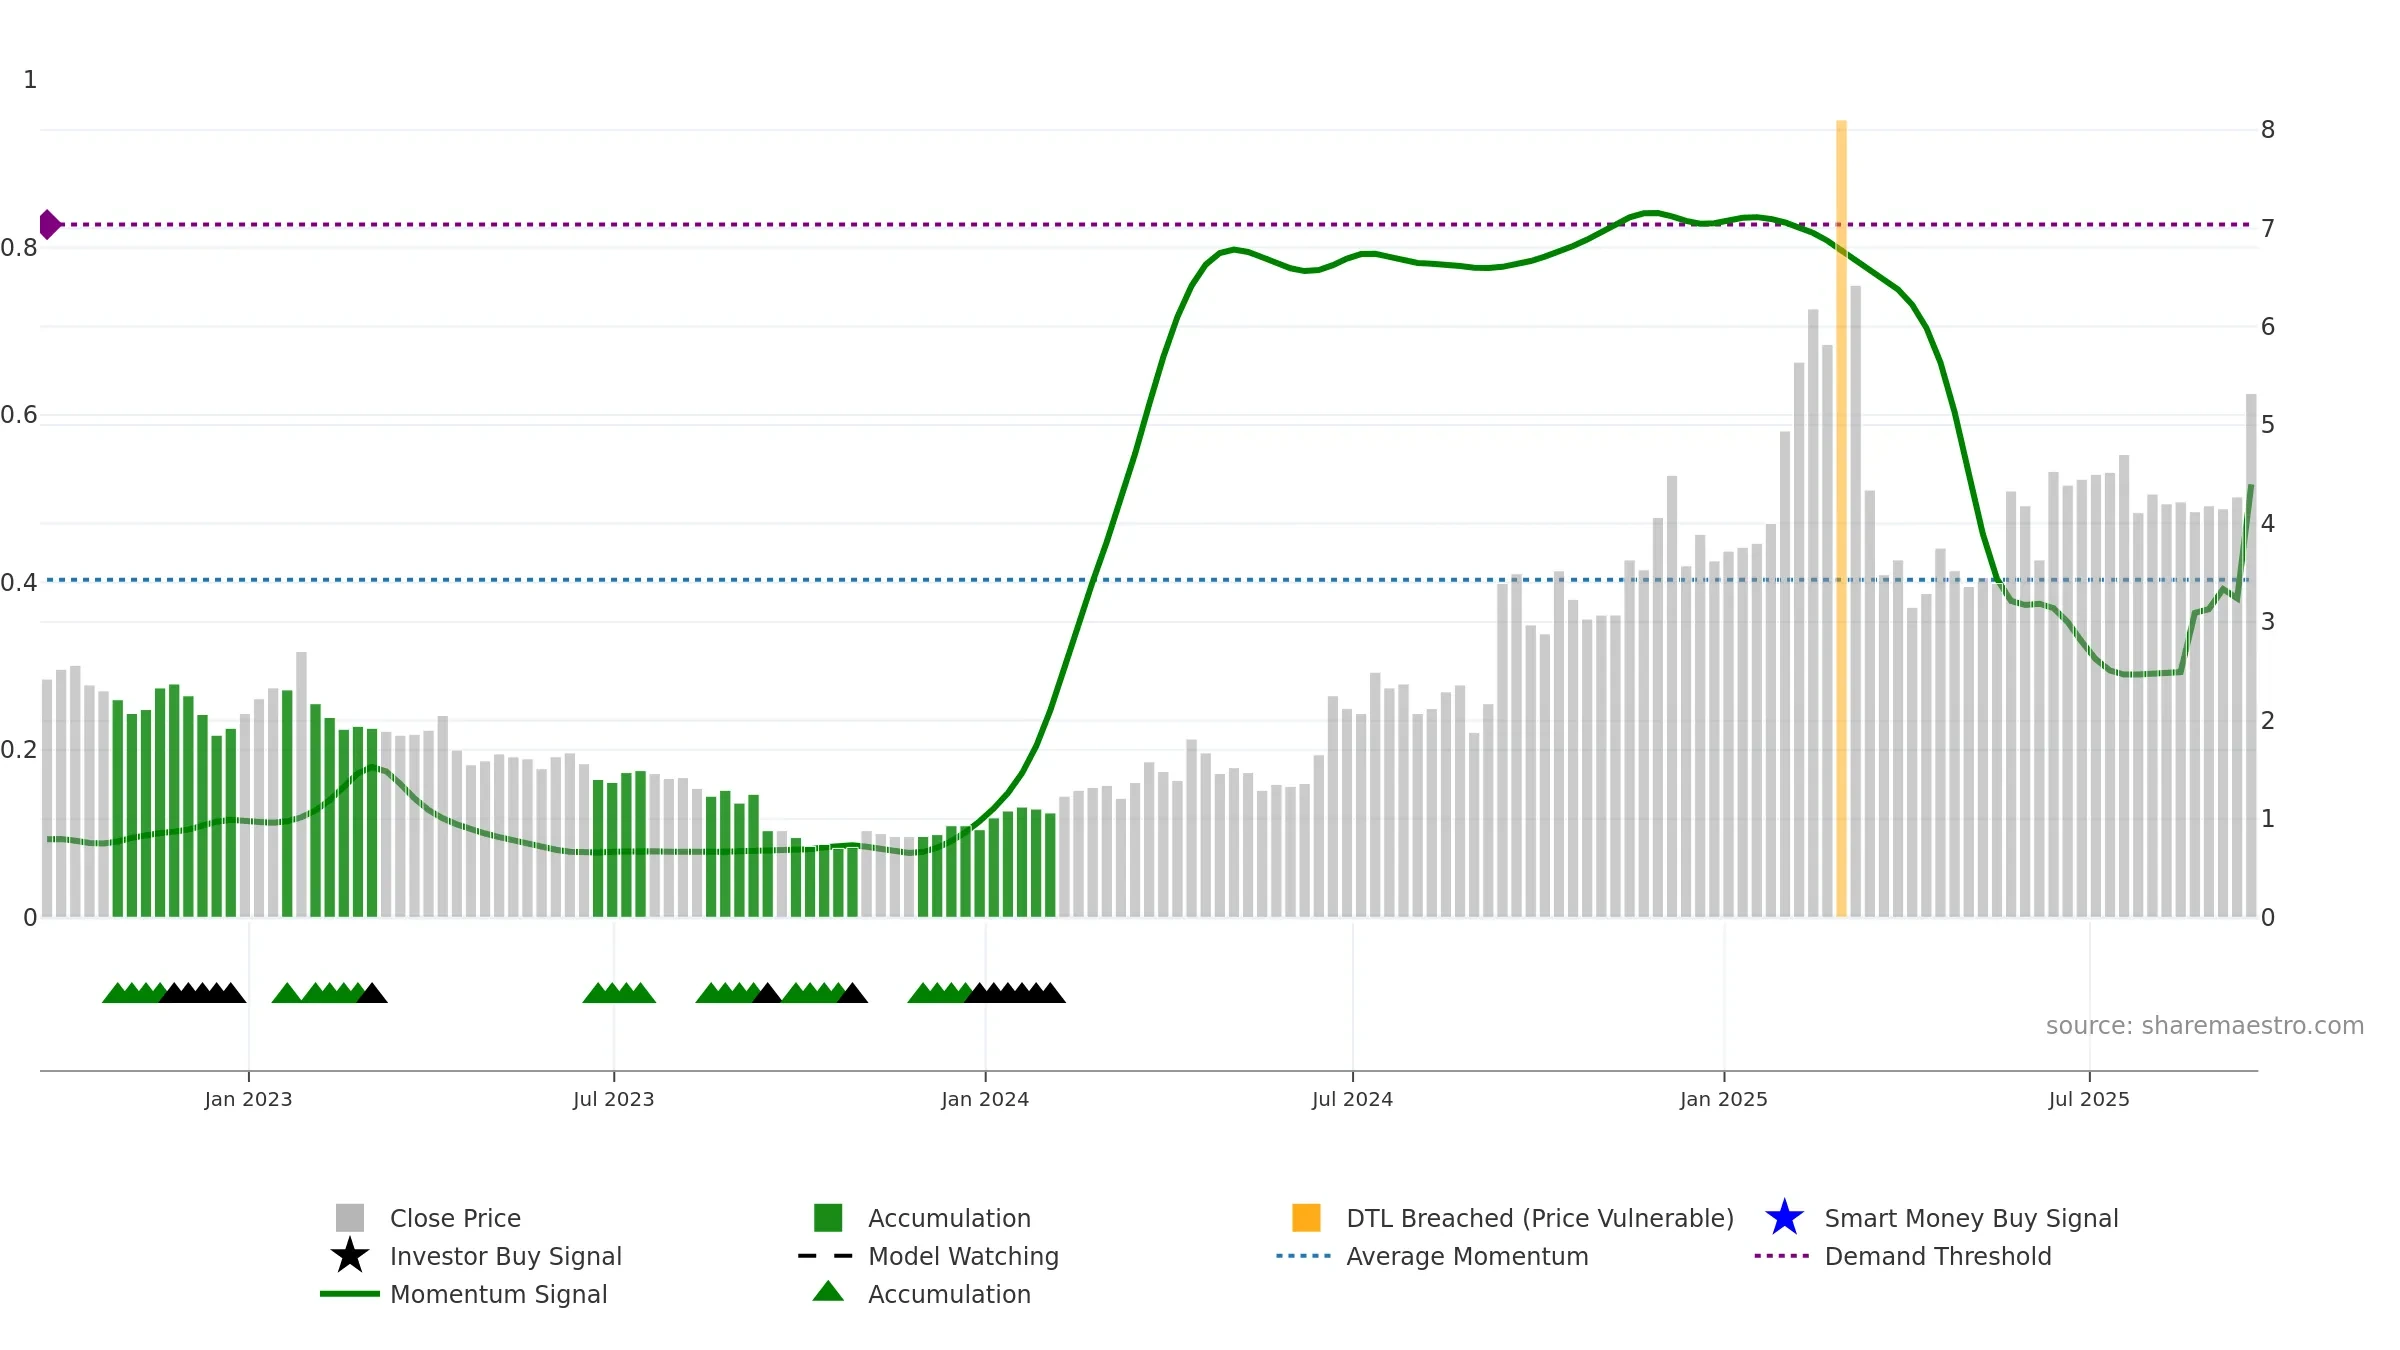Toggle the Demand Threshold legend label
This screenshot has height=1350, width=2400.
pyautogui.click(x=1938, y=1256)
